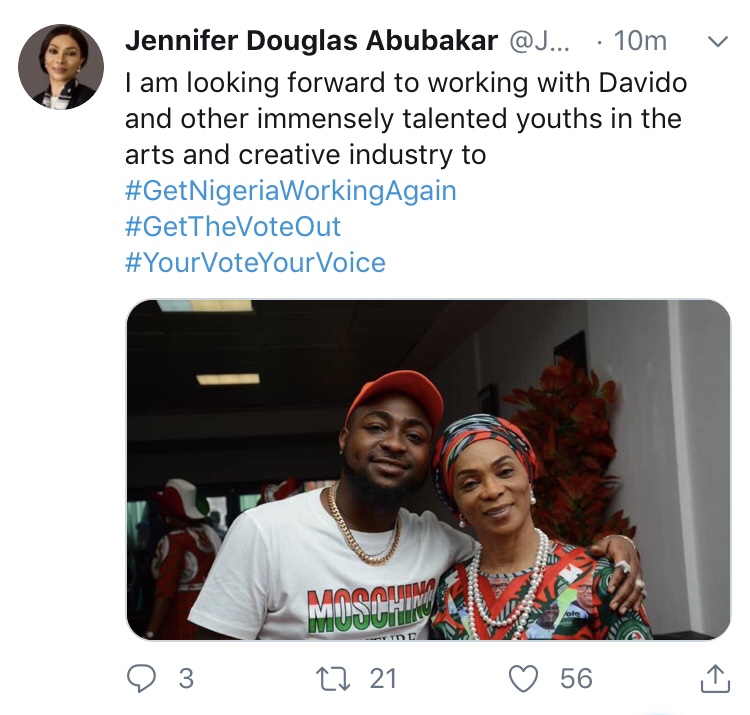Like the tweet with the heart icon

(x=523, y=679)
